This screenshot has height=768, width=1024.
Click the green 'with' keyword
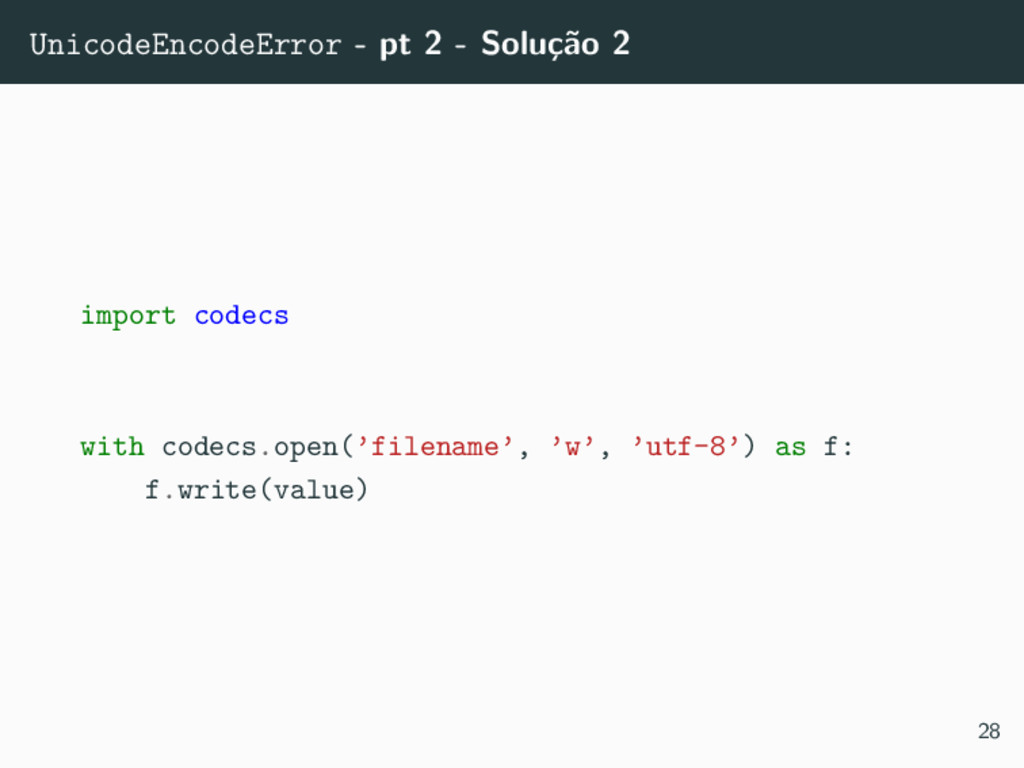[x=112, y=447]
